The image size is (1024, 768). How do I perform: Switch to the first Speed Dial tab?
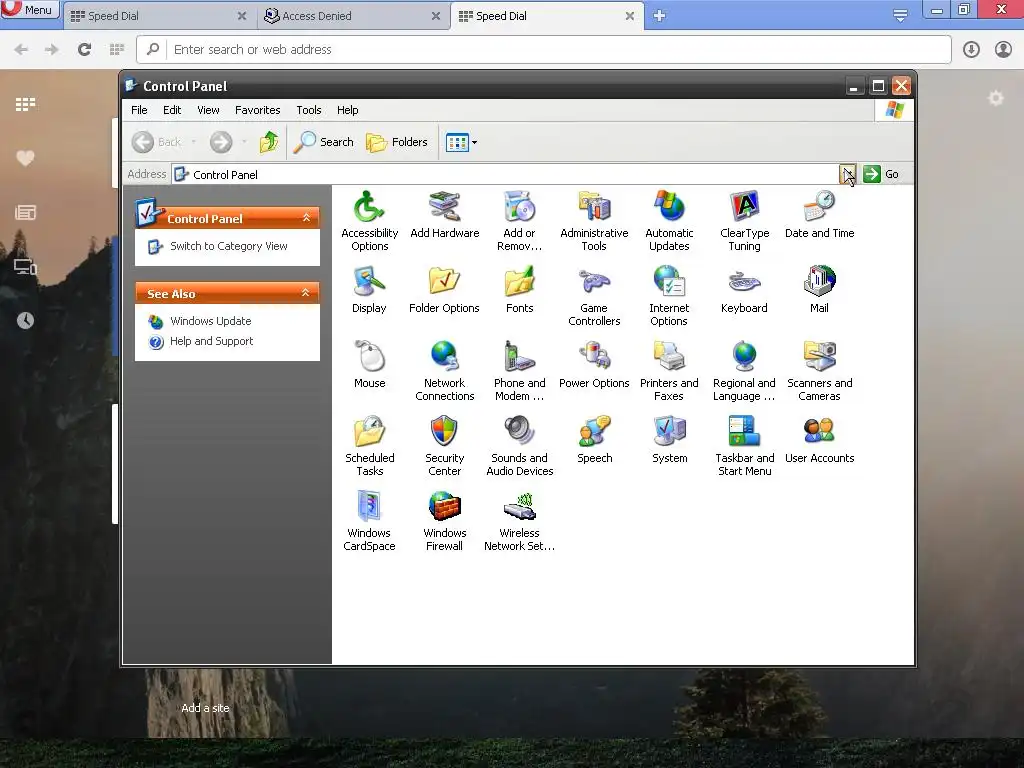(x=160, y=16)
